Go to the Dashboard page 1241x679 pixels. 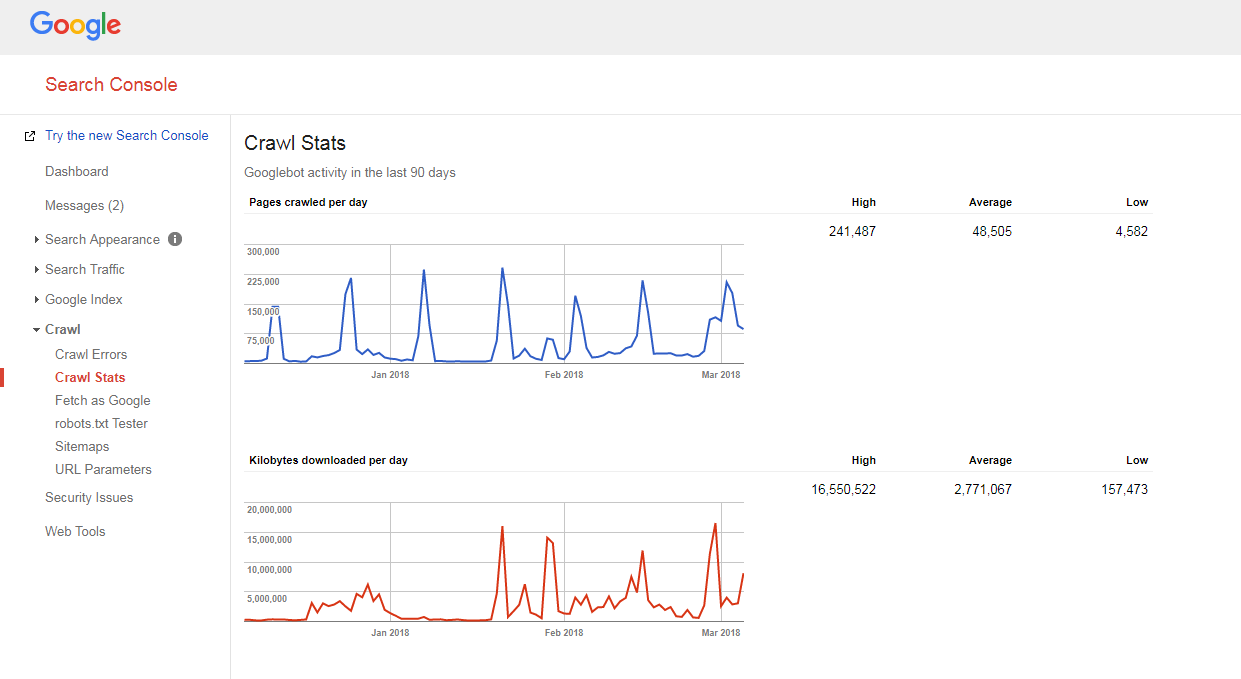(x=77, y=172)
